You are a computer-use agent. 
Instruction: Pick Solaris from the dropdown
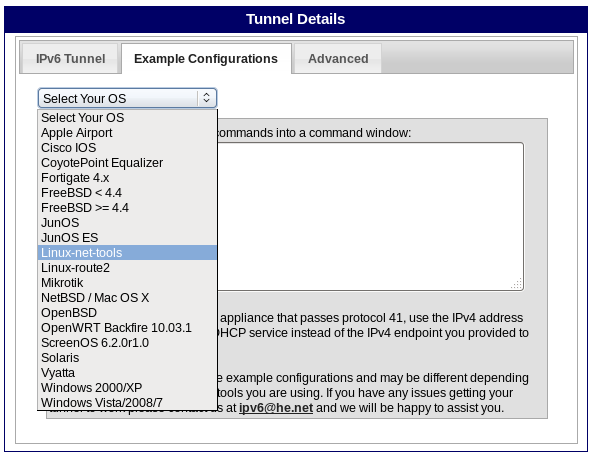click(127, 358)
